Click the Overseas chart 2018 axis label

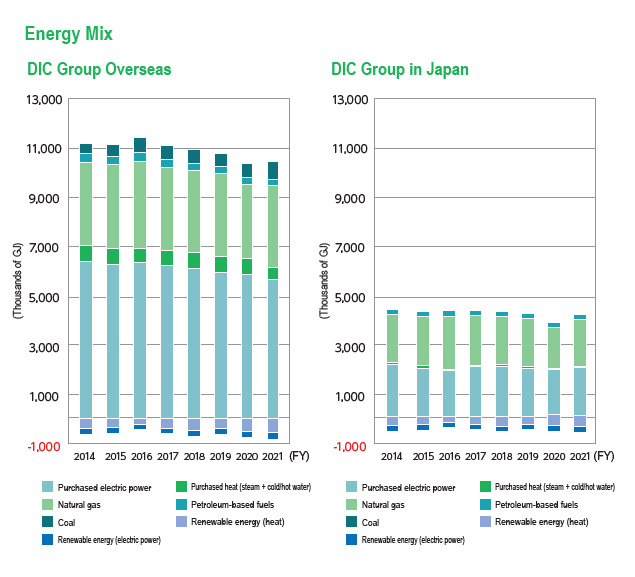click(194, 456)
